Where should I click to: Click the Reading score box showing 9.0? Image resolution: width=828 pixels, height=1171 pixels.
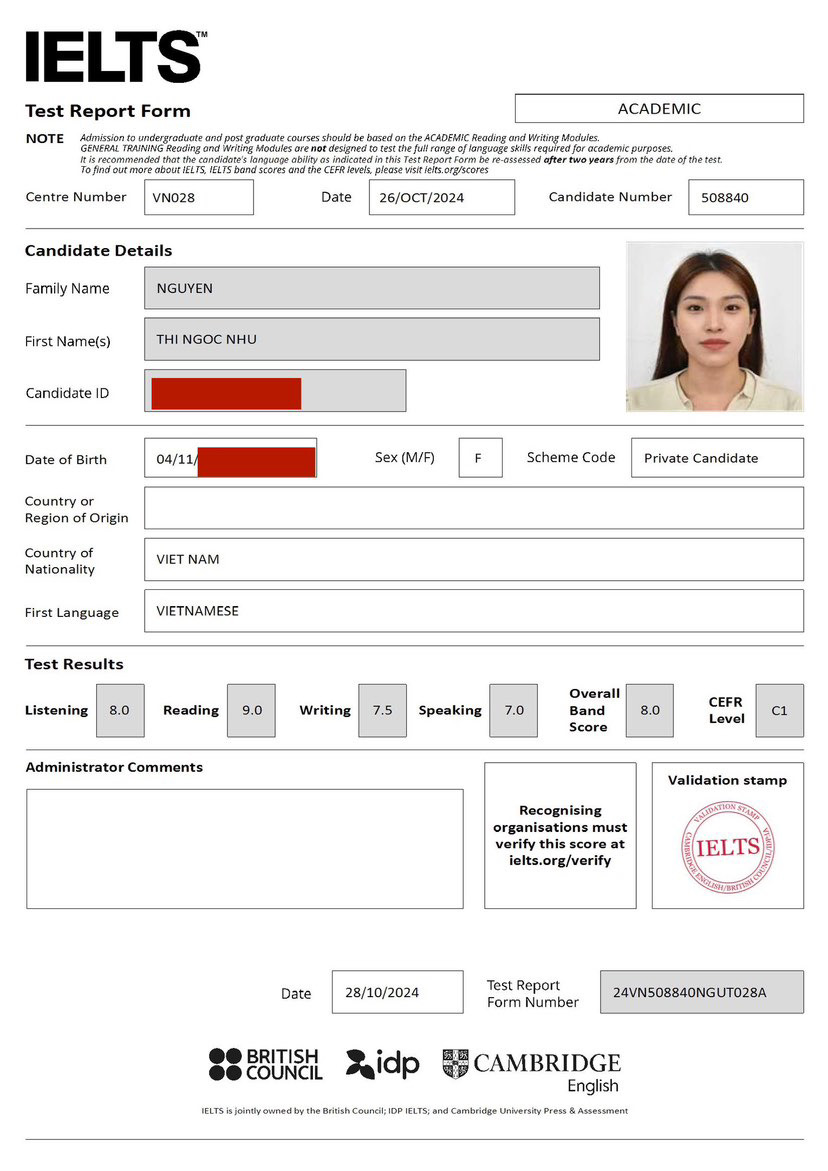click(x=251, y=710)
